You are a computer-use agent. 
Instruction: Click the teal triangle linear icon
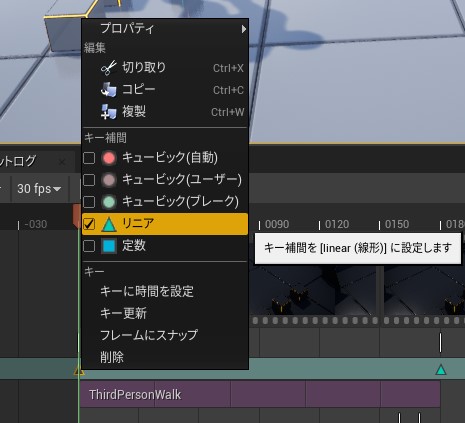[109, 224]
